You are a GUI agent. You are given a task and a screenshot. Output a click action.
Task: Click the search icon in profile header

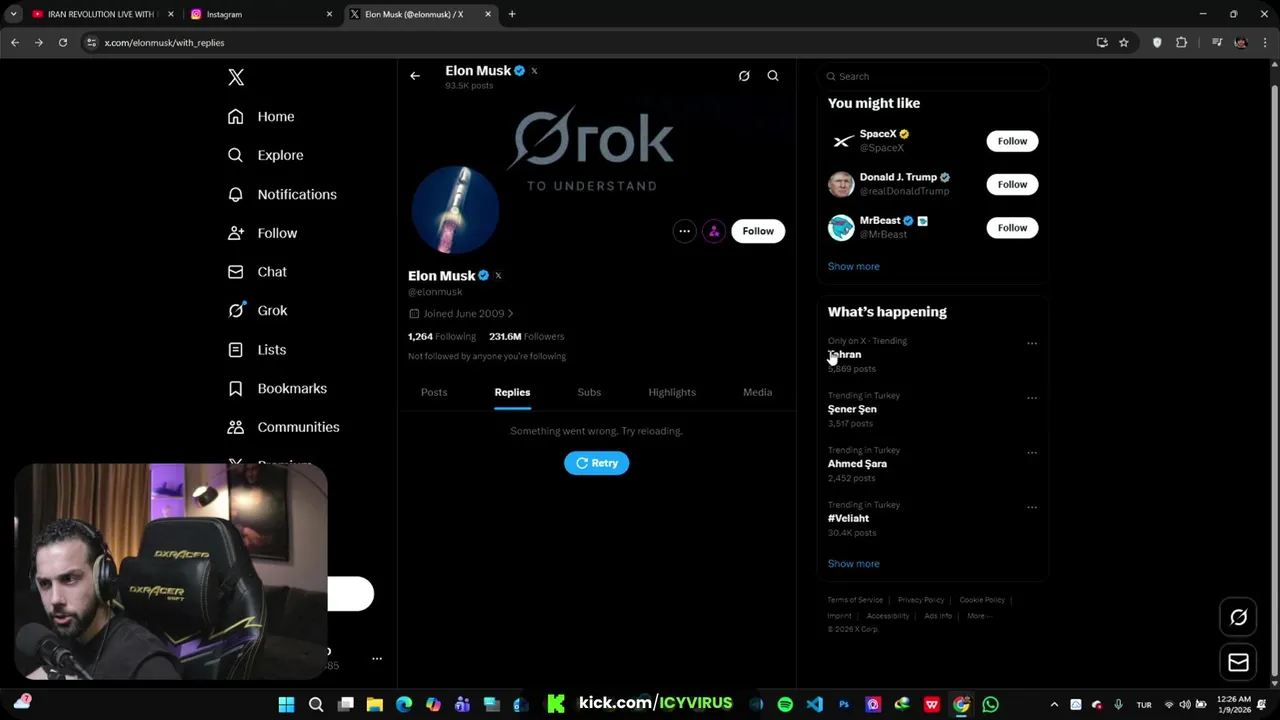(773, 76)
